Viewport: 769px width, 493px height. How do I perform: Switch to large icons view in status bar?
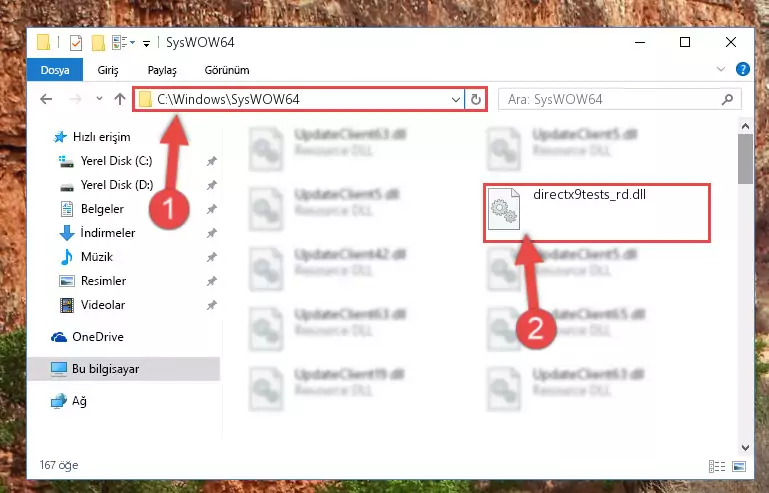pos(739,466)
